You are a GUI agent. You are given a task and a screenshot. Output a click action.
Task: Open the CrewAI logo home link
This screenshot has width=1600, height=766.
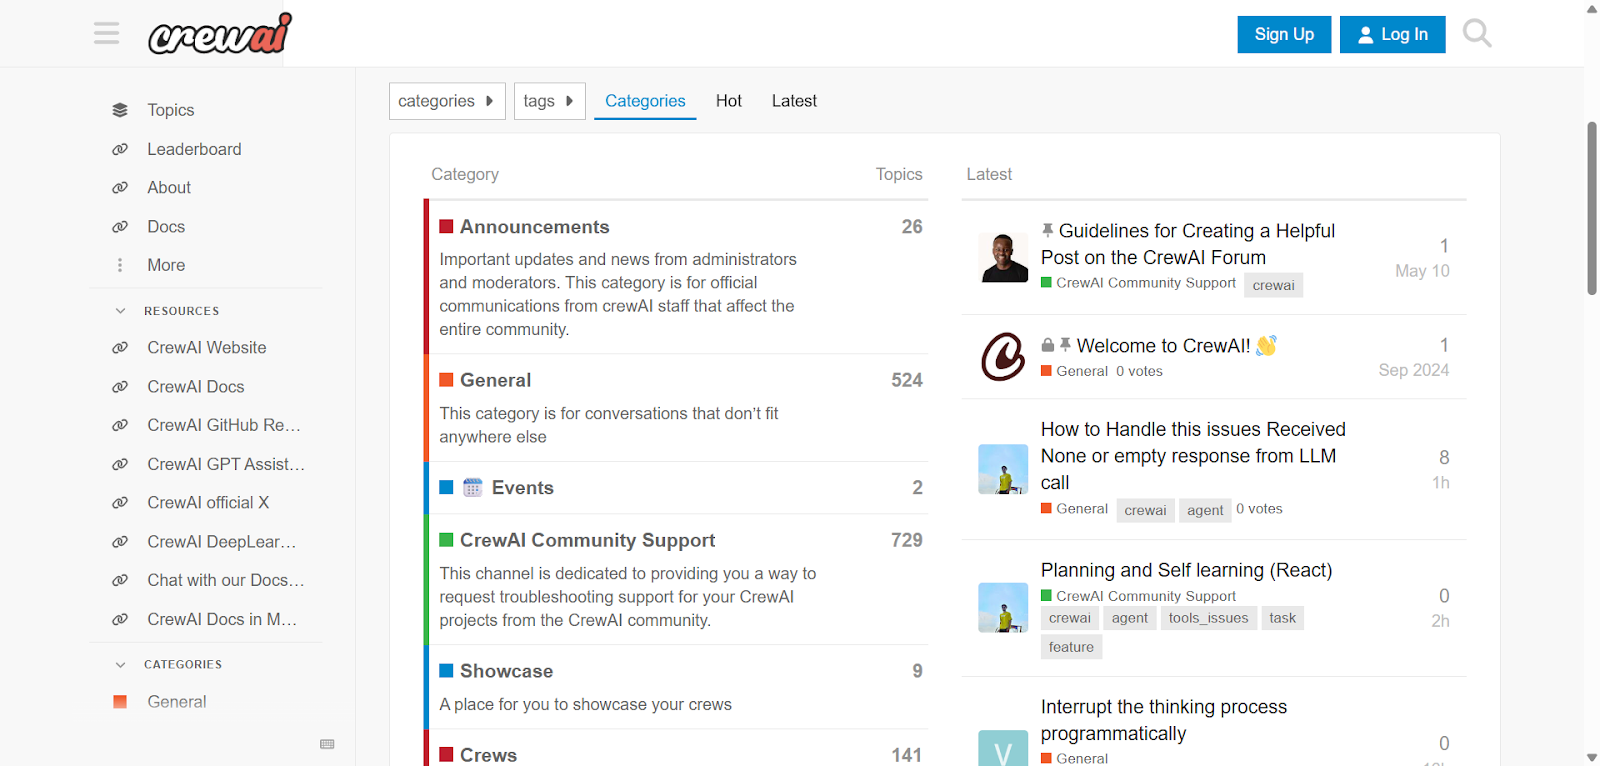pos(220,34)
